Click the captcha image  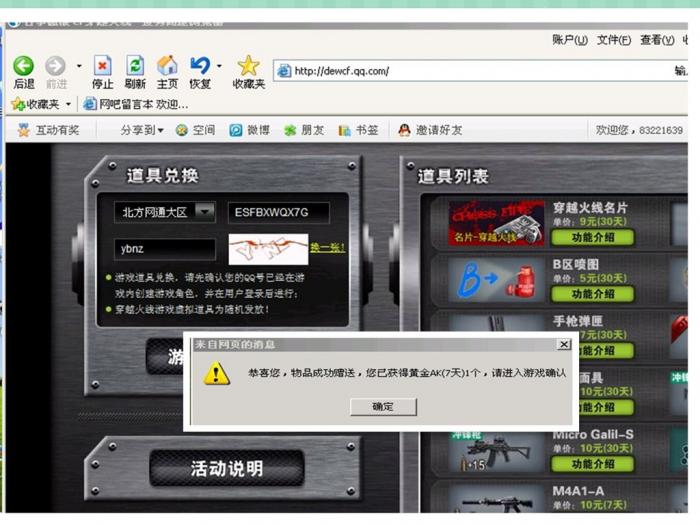268,249
